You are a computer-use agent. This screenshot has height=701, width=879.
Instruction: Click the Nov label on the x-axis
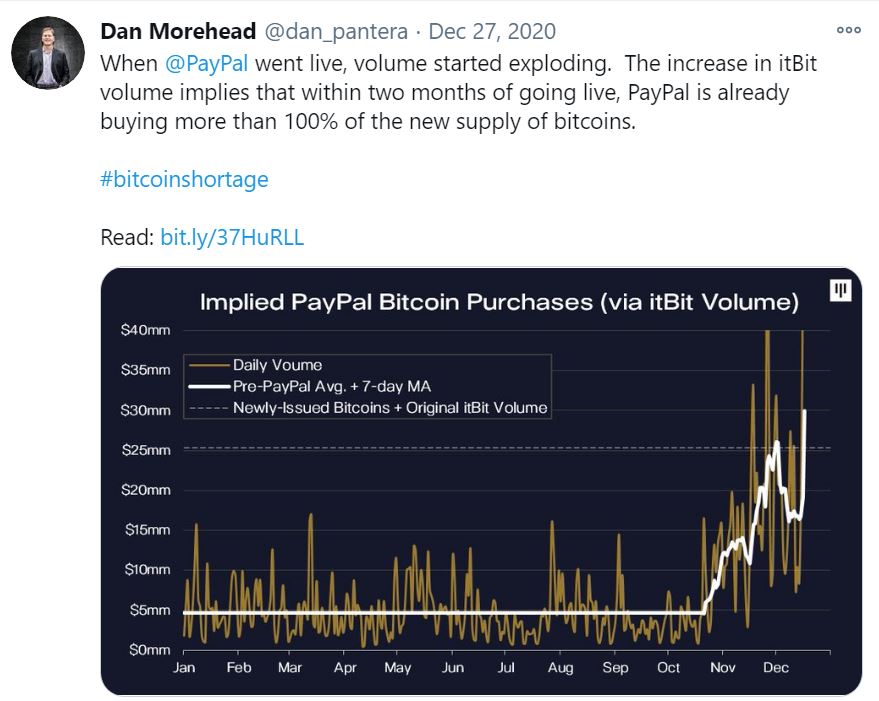[x=721, y=667]
